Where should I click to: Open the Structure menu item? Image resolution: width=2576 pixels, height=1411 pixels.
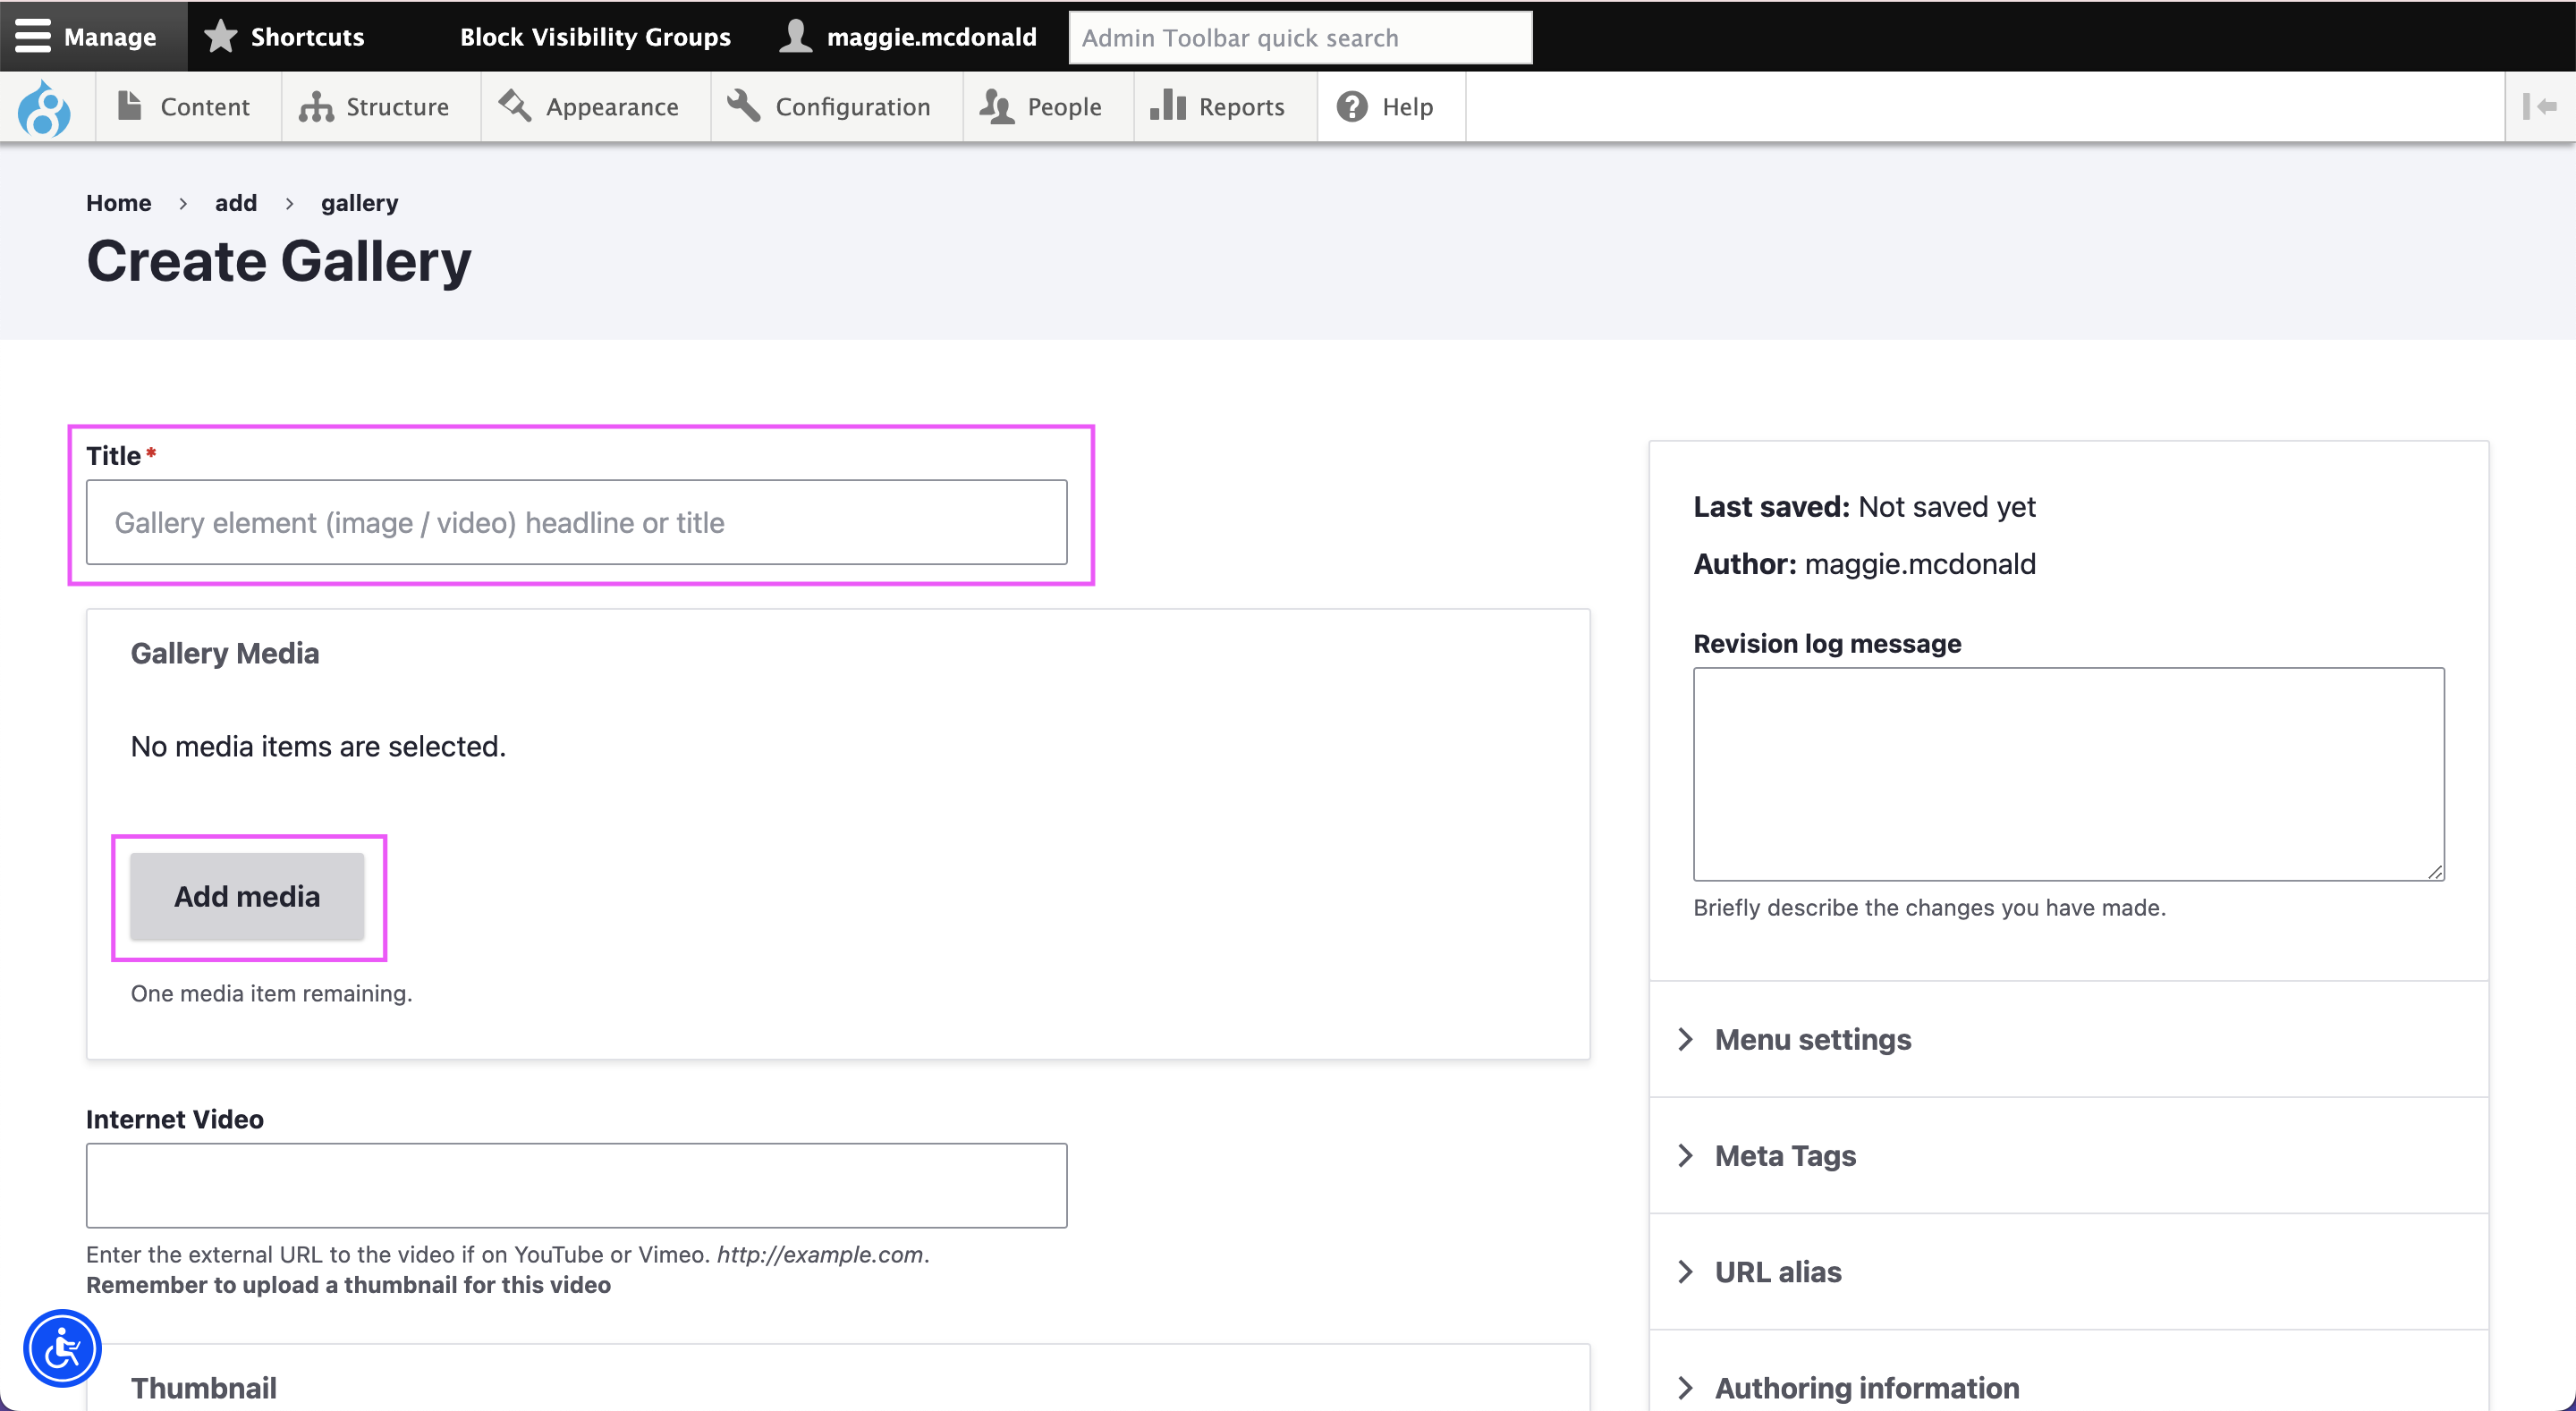(375, 107)
